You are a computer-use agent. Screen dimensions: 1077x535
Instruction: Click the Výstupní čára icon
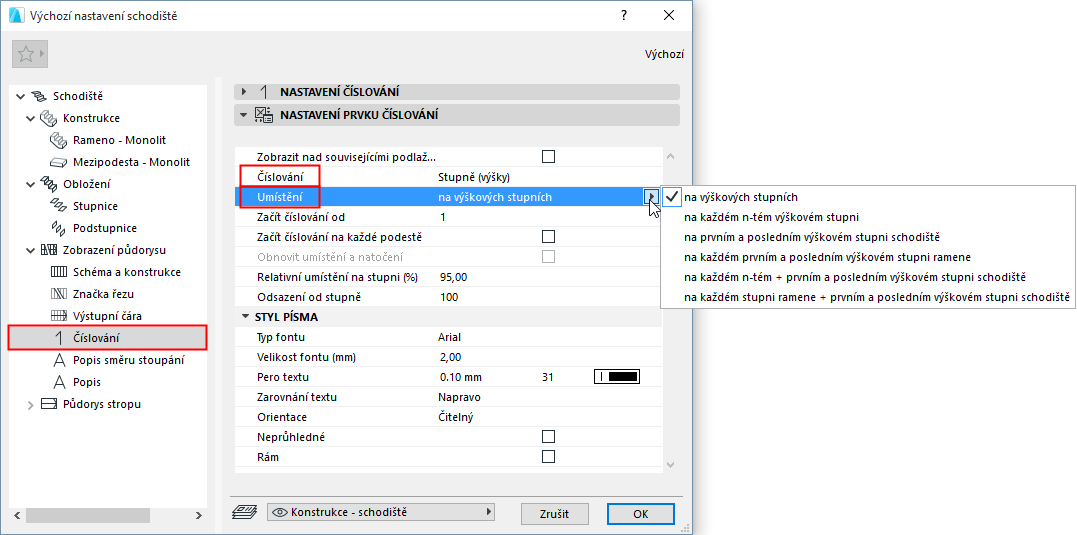58,316
